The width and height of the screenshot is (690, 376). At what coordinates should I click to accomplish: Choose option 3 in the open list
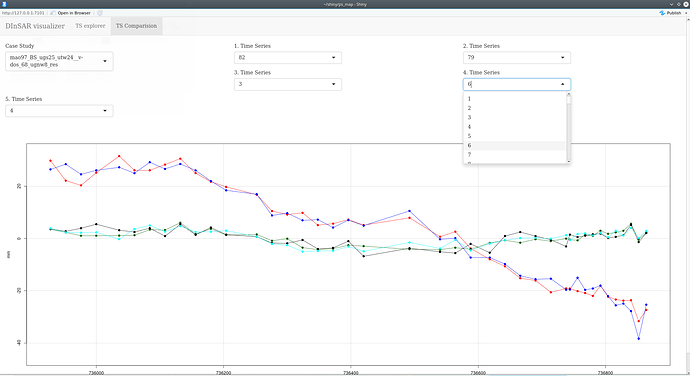coord(514,118)
